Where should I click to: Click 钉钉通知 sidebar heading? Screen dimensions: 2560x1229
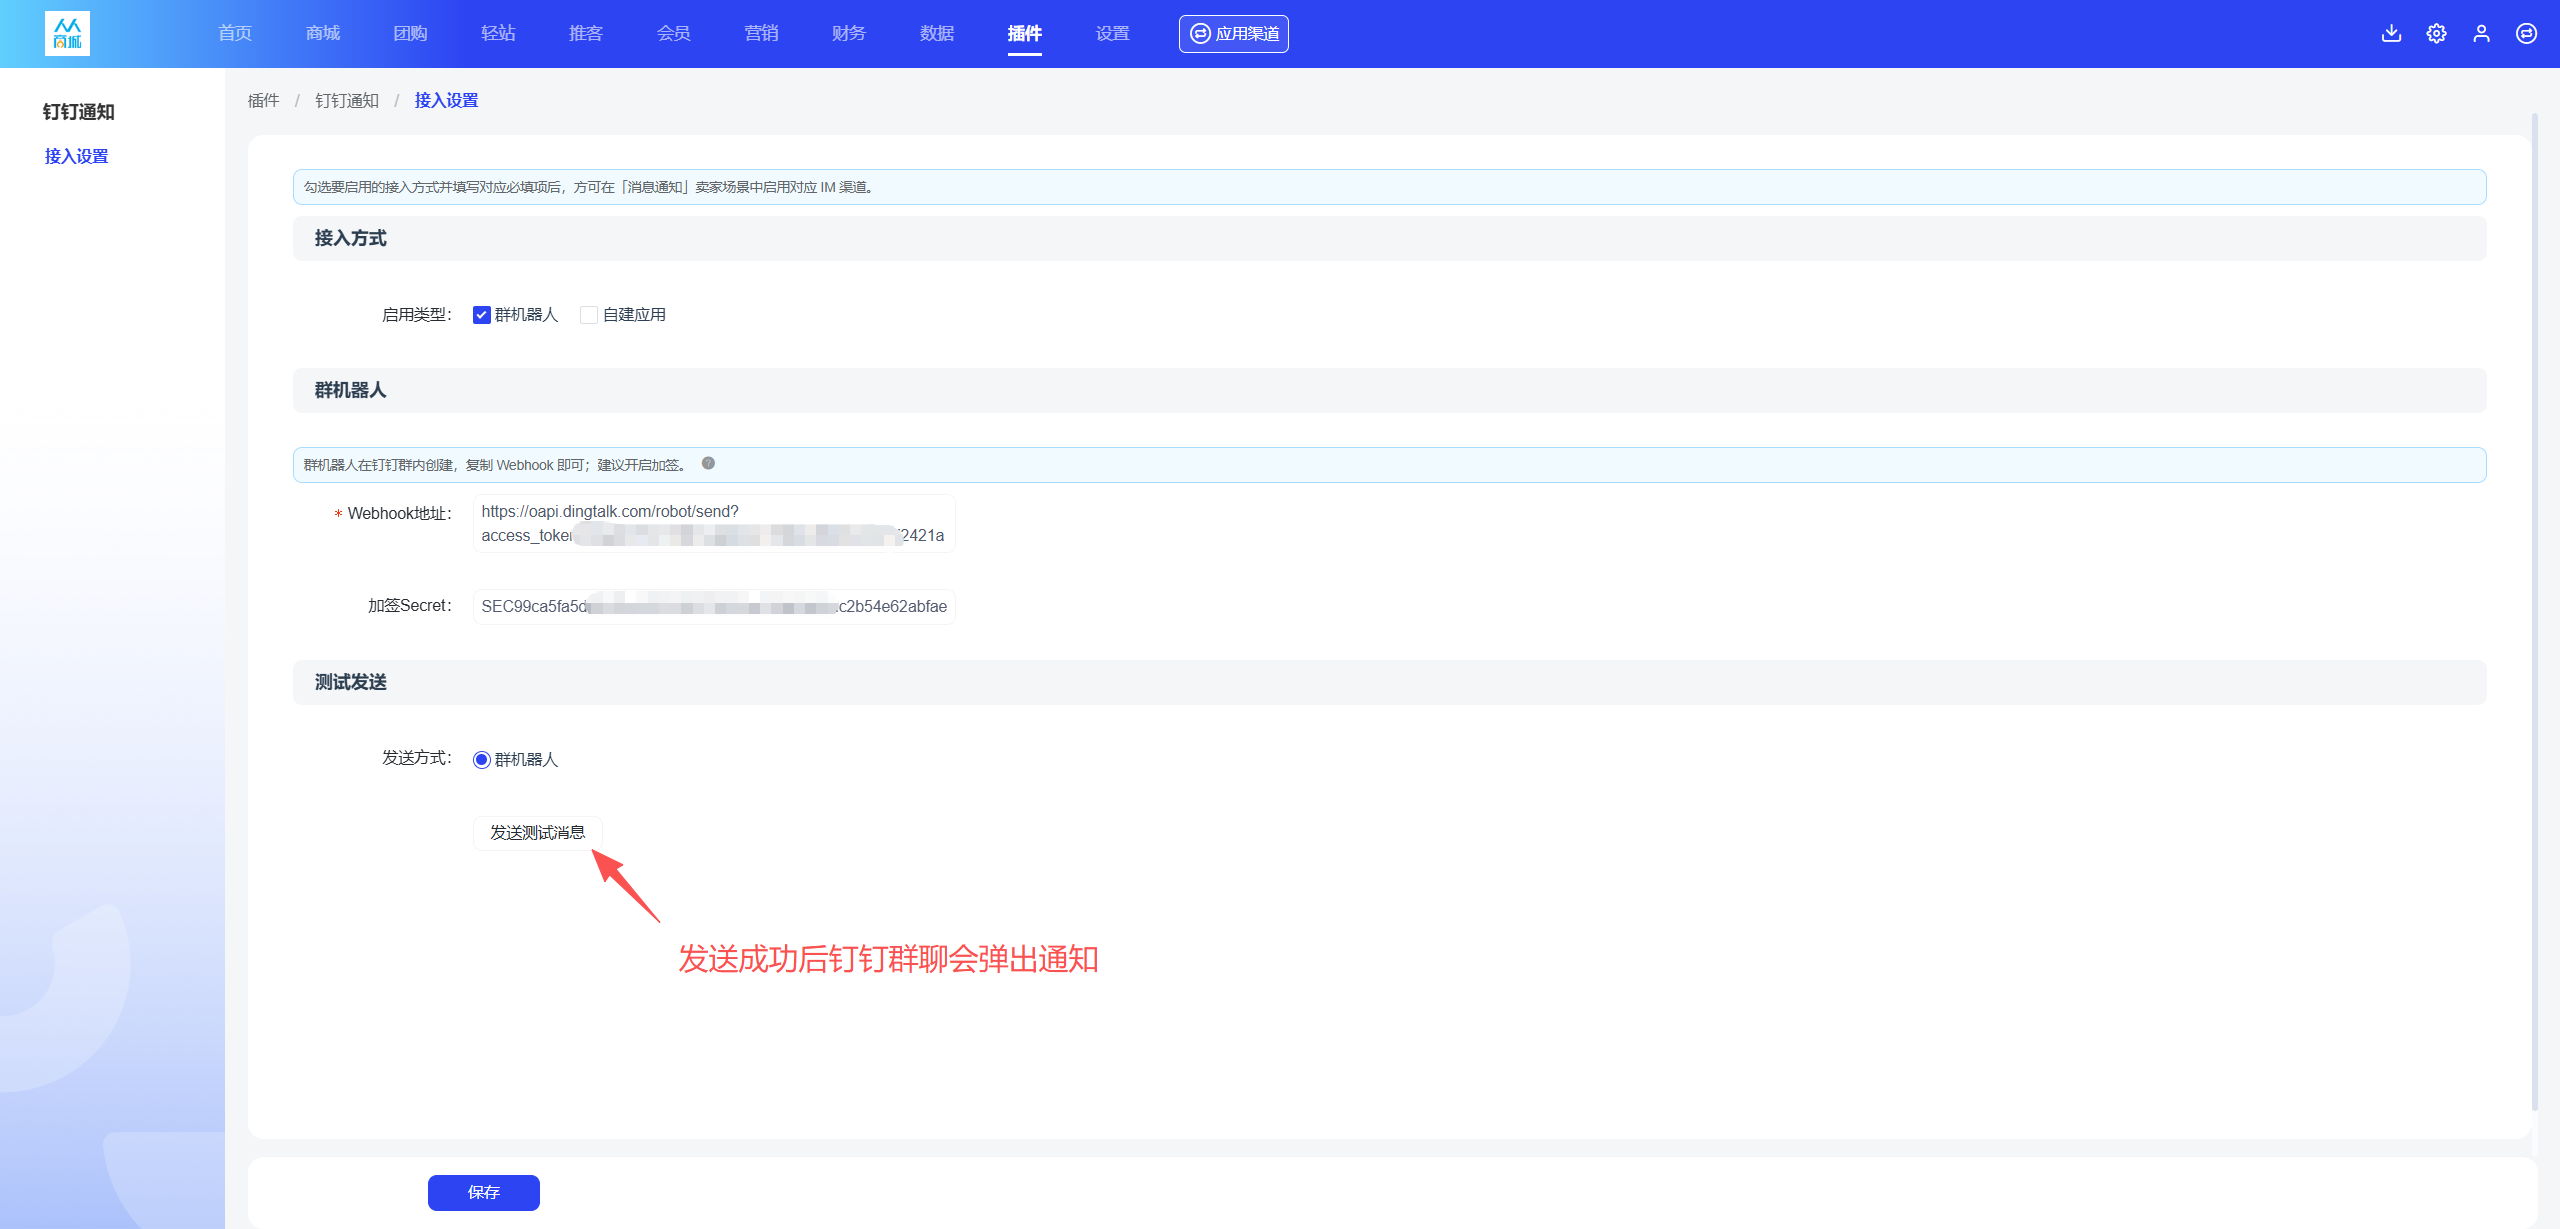coord(79,112)
